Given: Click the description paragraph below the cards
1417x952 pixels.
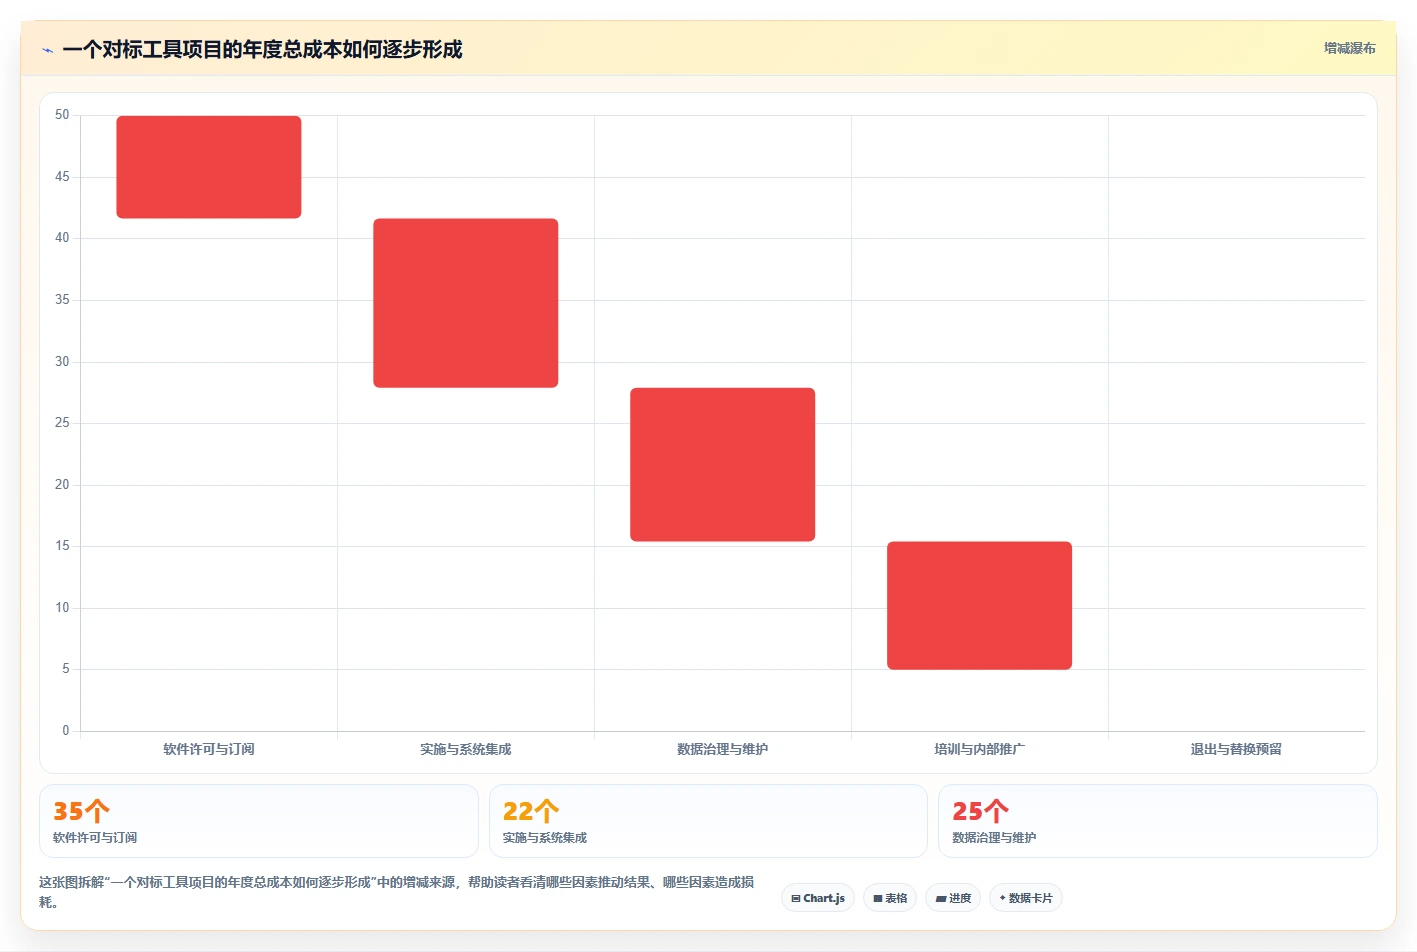Looking at the screenshot, I should 397,892.
